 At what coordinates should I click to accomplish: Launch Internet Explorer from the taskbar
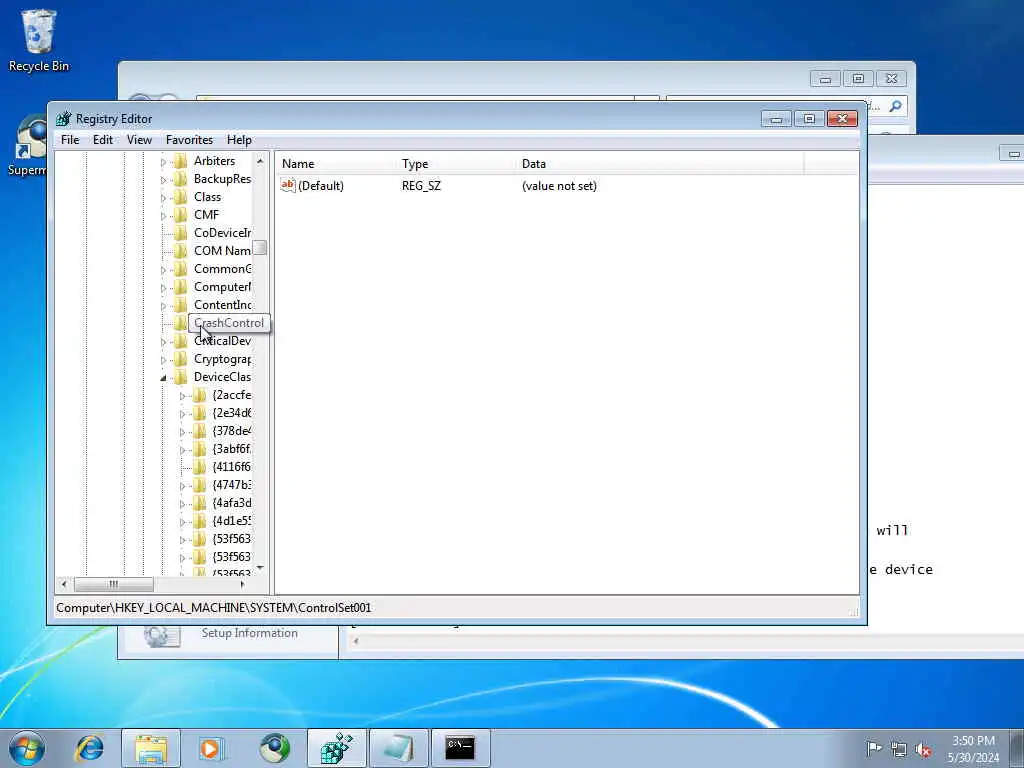89,748
